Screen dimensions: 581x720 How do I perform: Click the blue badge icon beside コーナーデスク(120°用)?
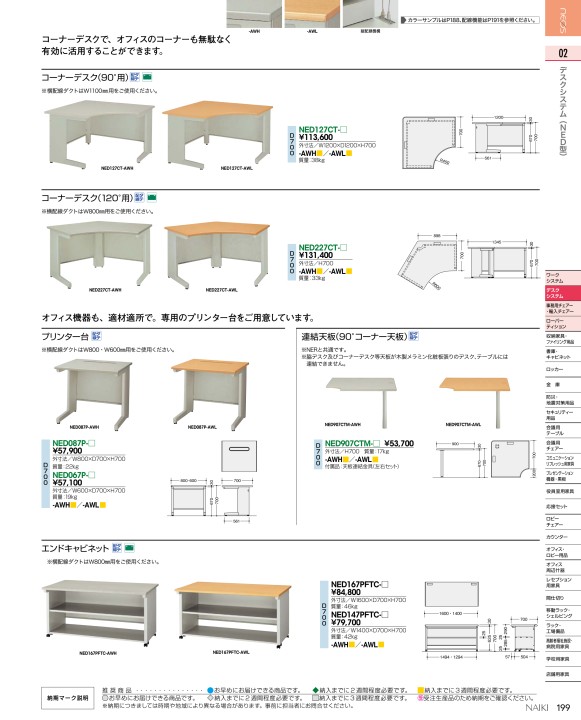139,197
